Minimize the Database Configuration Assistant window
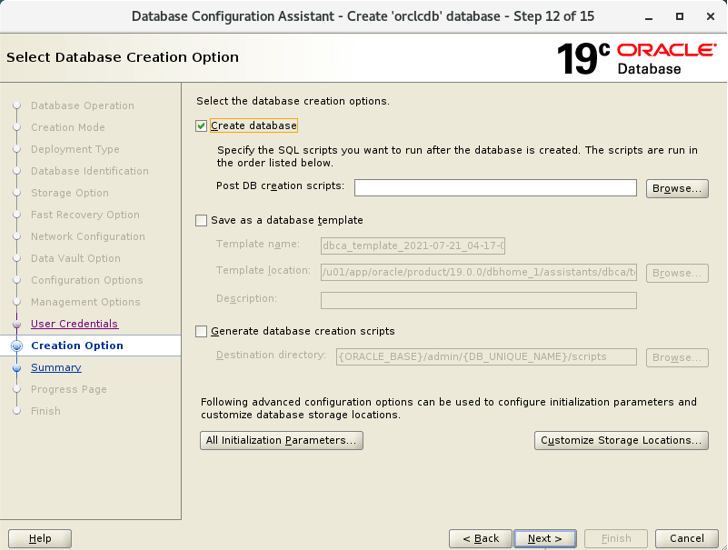The image size is (728, 550). pyautogui.click(x=649, y=17)
